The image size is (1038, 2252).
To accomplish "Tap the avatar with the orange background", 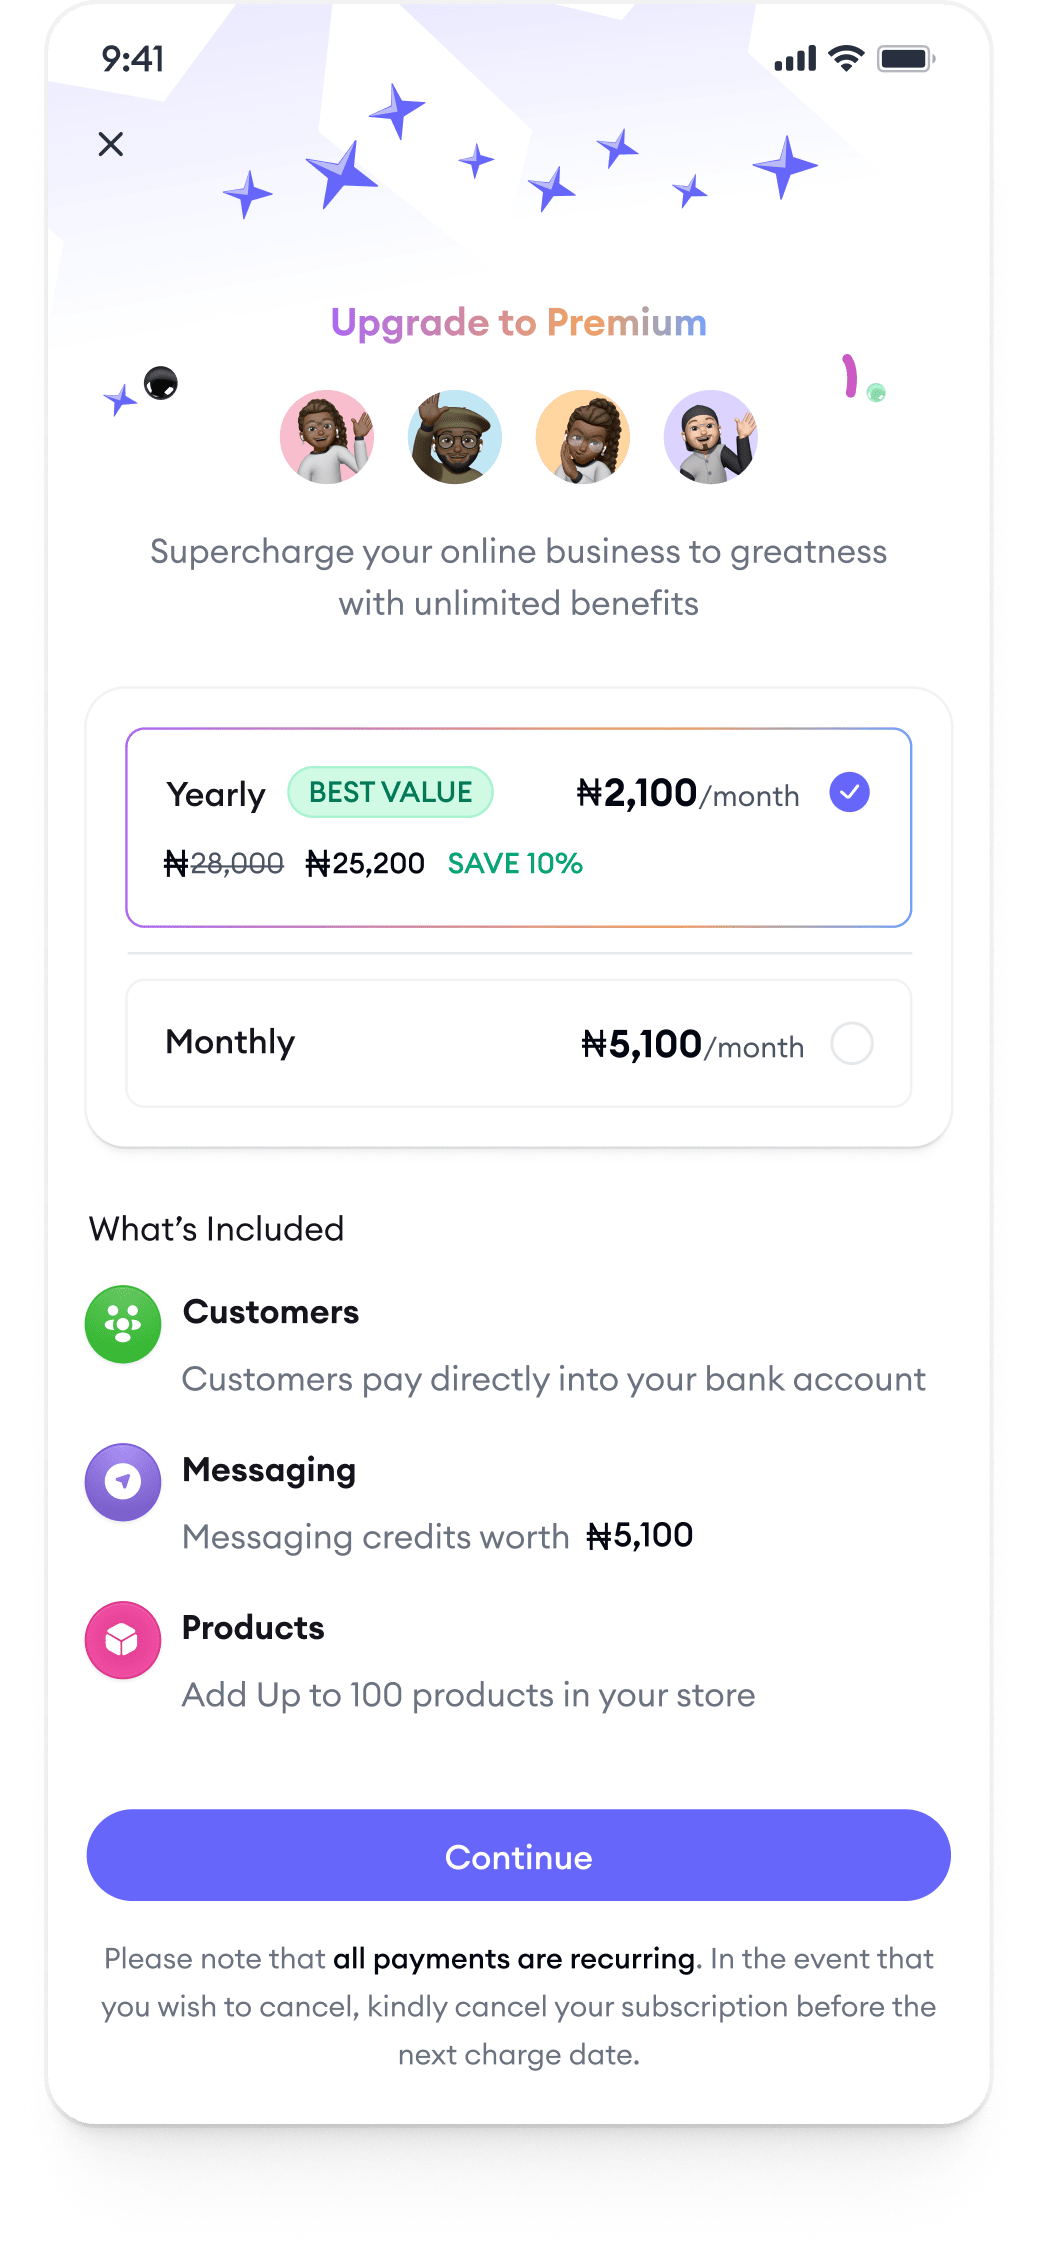I will (583, 437).
